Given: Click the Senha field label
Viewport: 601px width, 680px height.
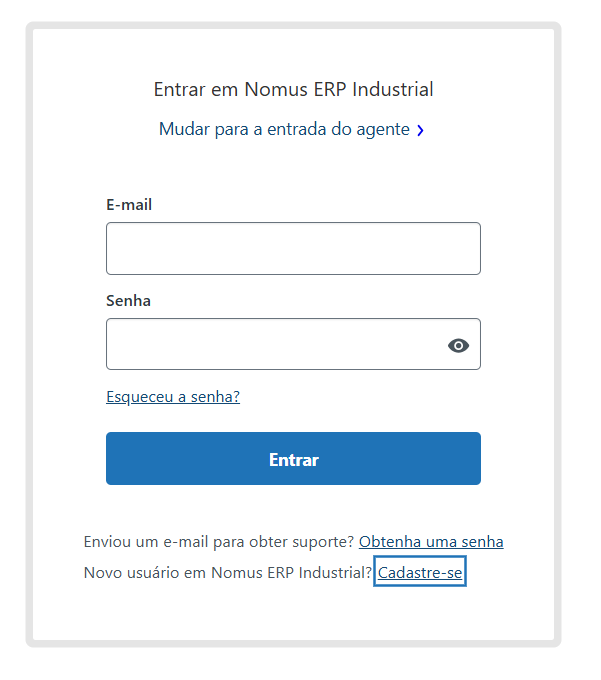Looking at the screenshot, I should click(128, 301).
